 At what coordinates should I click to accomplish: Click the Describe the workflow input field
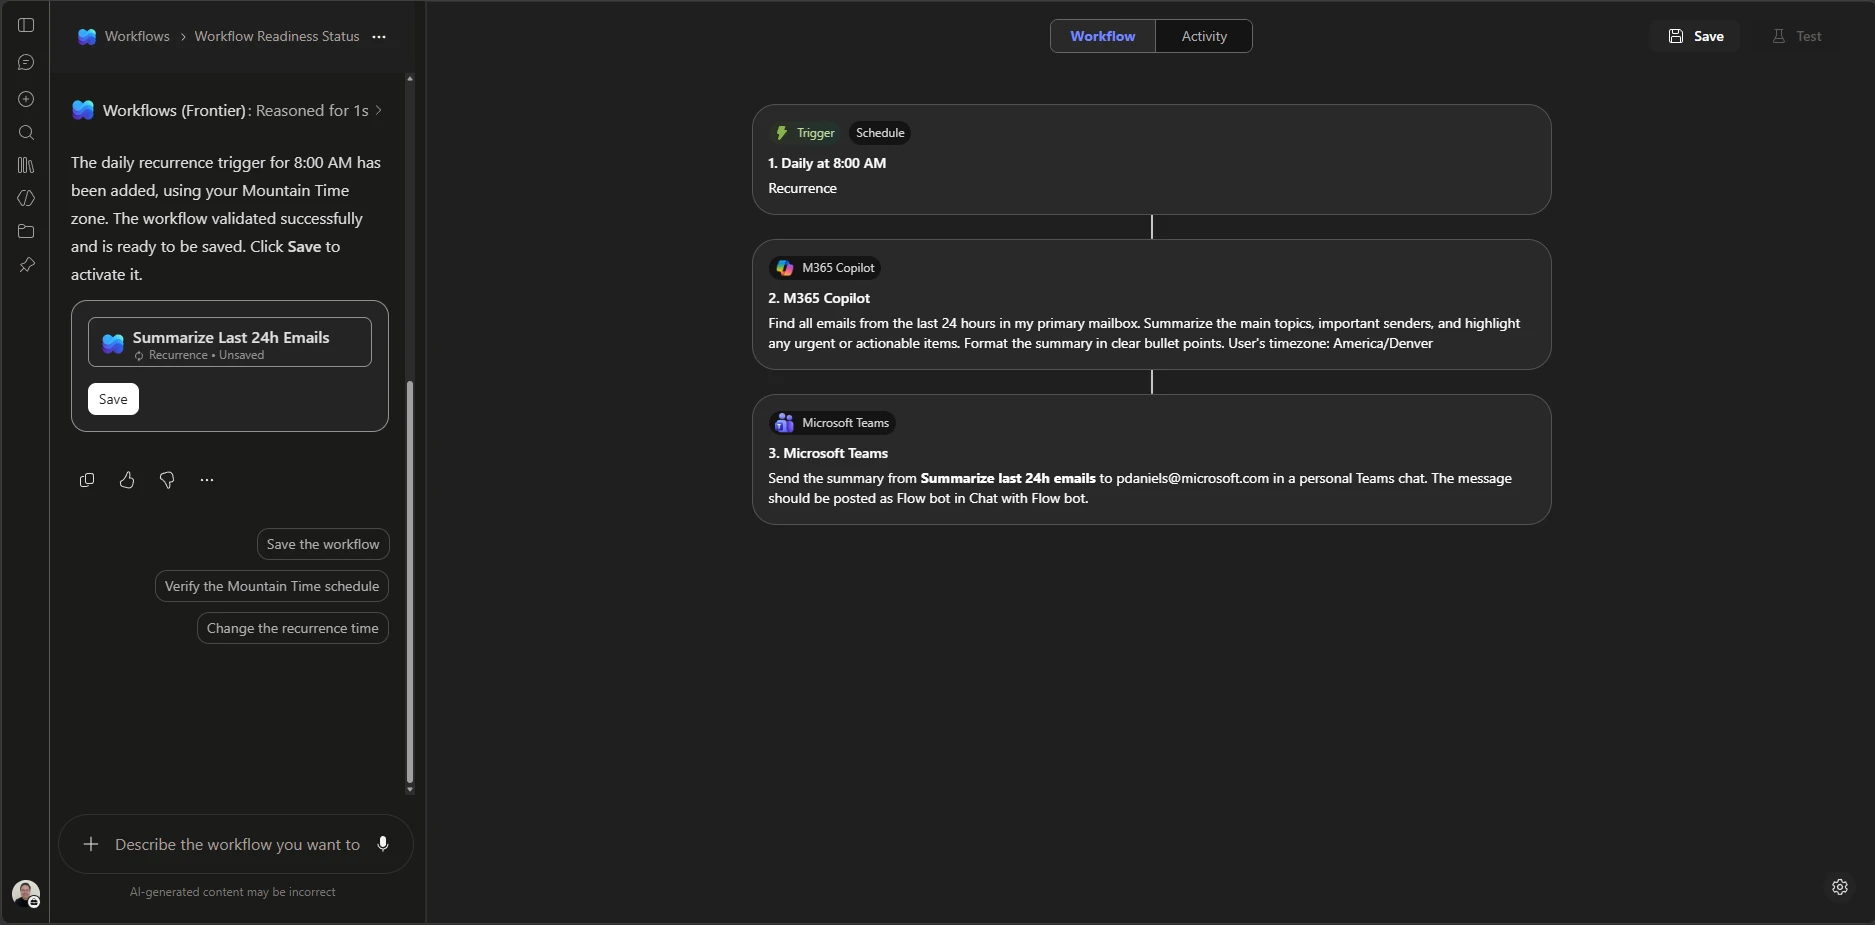[x=237, y=844]
